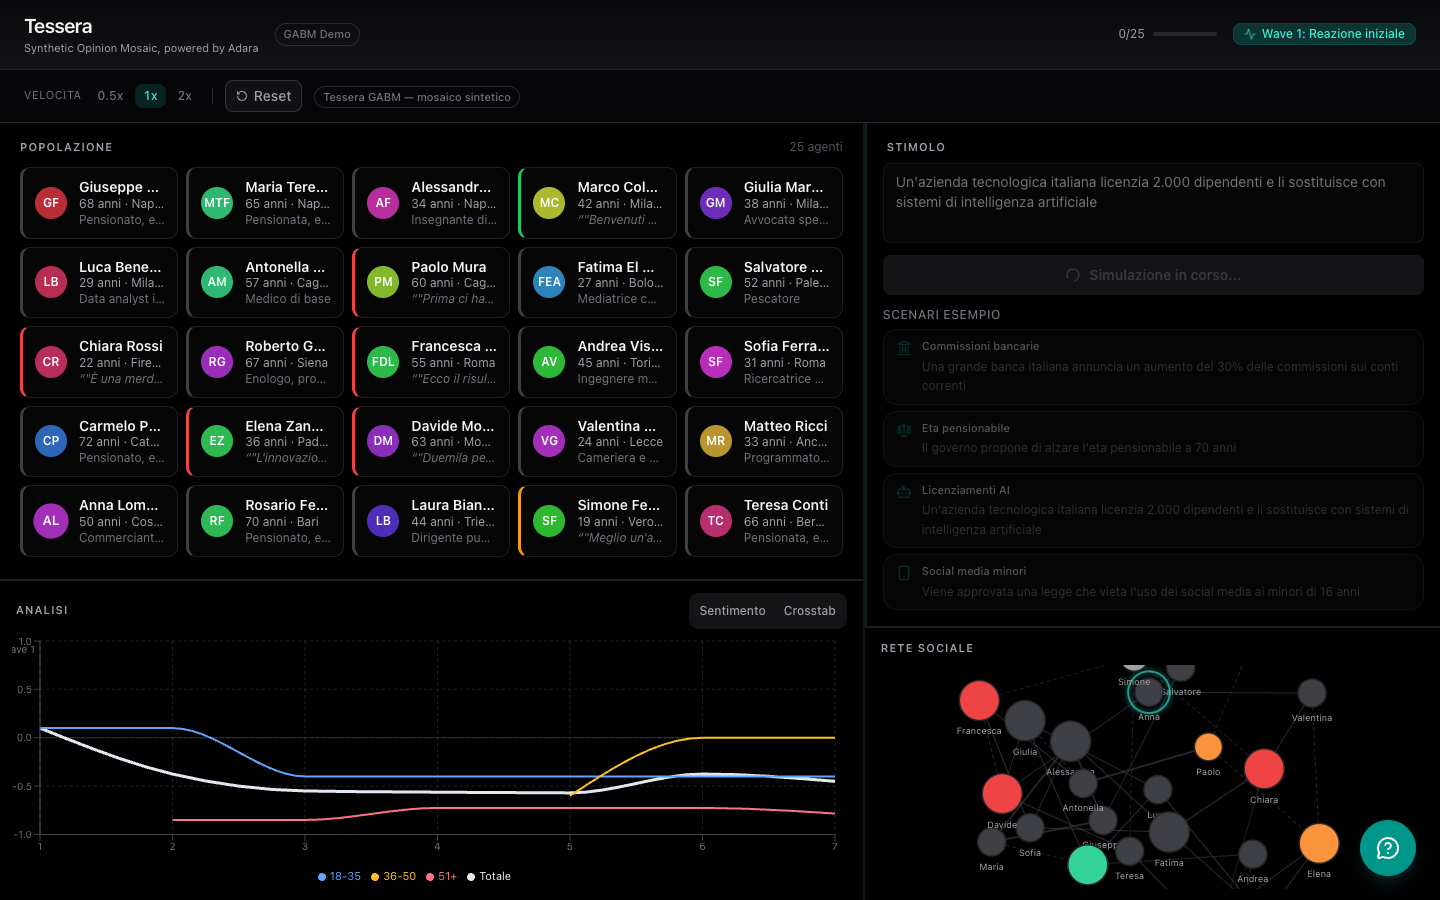Set speed to 0.5x
The width and height of the screenshot is (1440, 900).
tap(111, 96)
